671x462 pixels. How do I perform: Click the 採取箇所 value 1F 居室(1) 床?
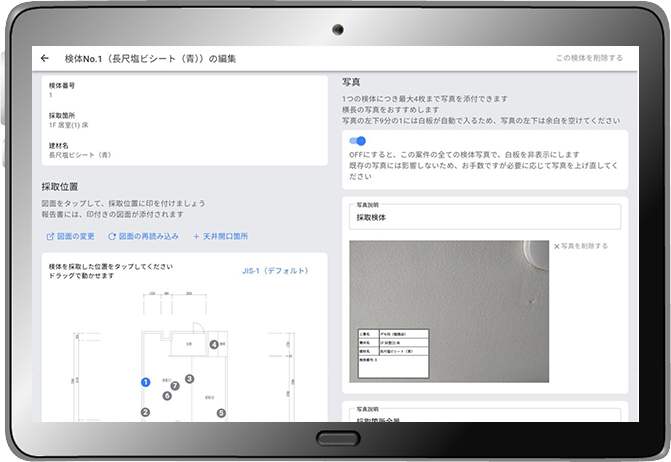pyautogui.click(x=68, y=125)
